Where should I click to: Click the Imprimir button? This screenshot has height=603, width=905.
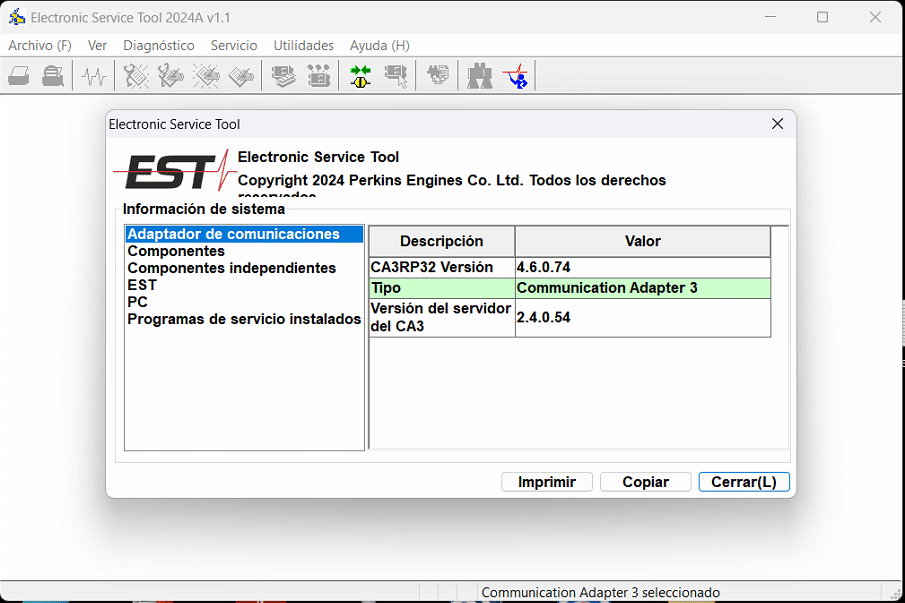[x=546, y=481]
